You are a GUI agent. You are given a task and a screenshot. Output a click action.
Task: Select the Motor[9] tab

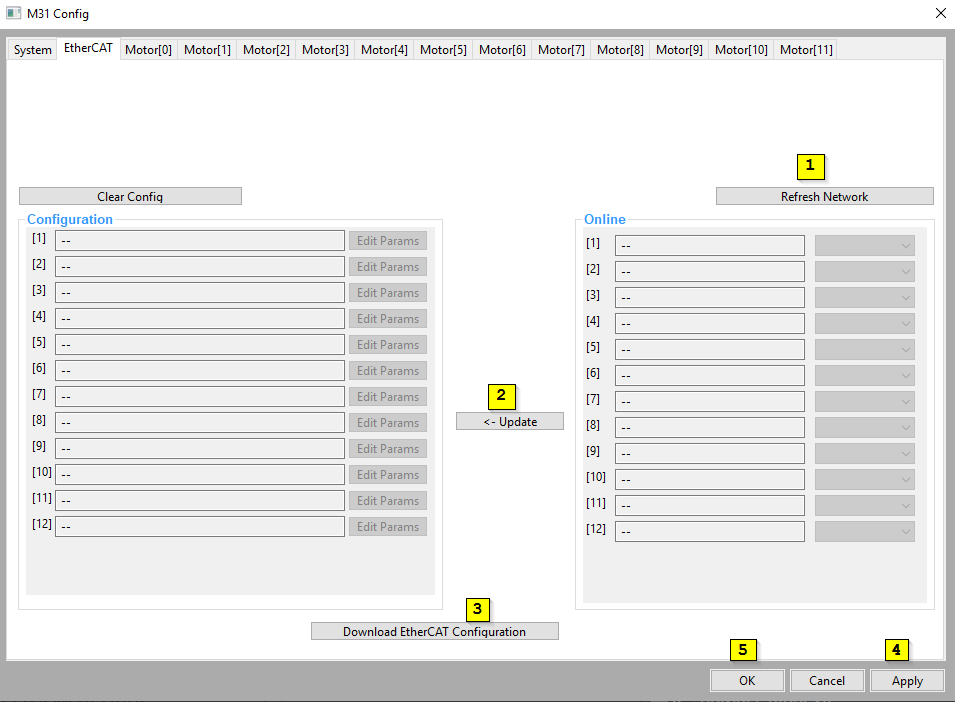pos(679,49)
